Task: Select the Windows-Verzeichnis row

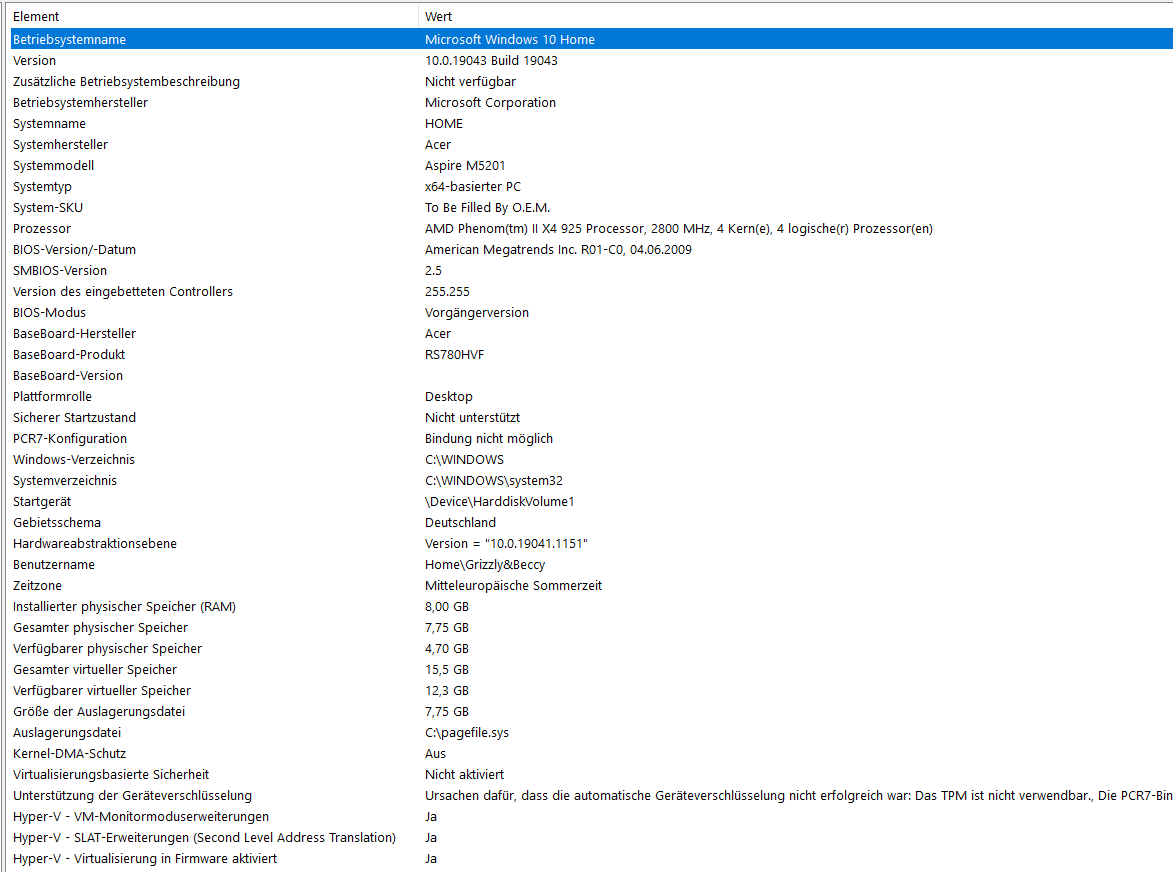Action: [x=592, y=458]
